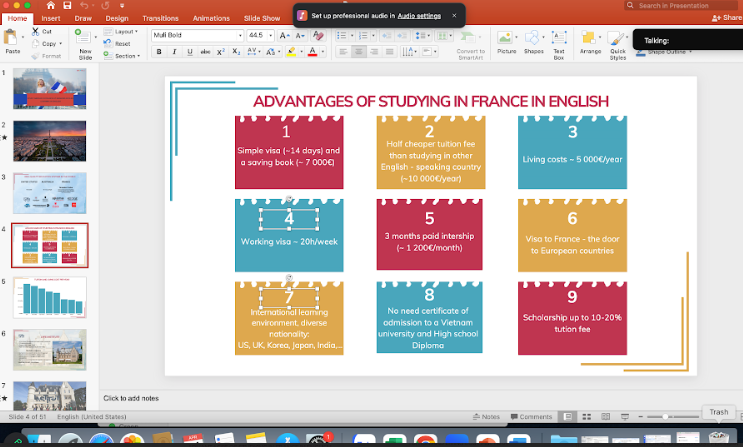Open the Shapes gallery
This screenshot has width=743, height=447.
(534, 38)
